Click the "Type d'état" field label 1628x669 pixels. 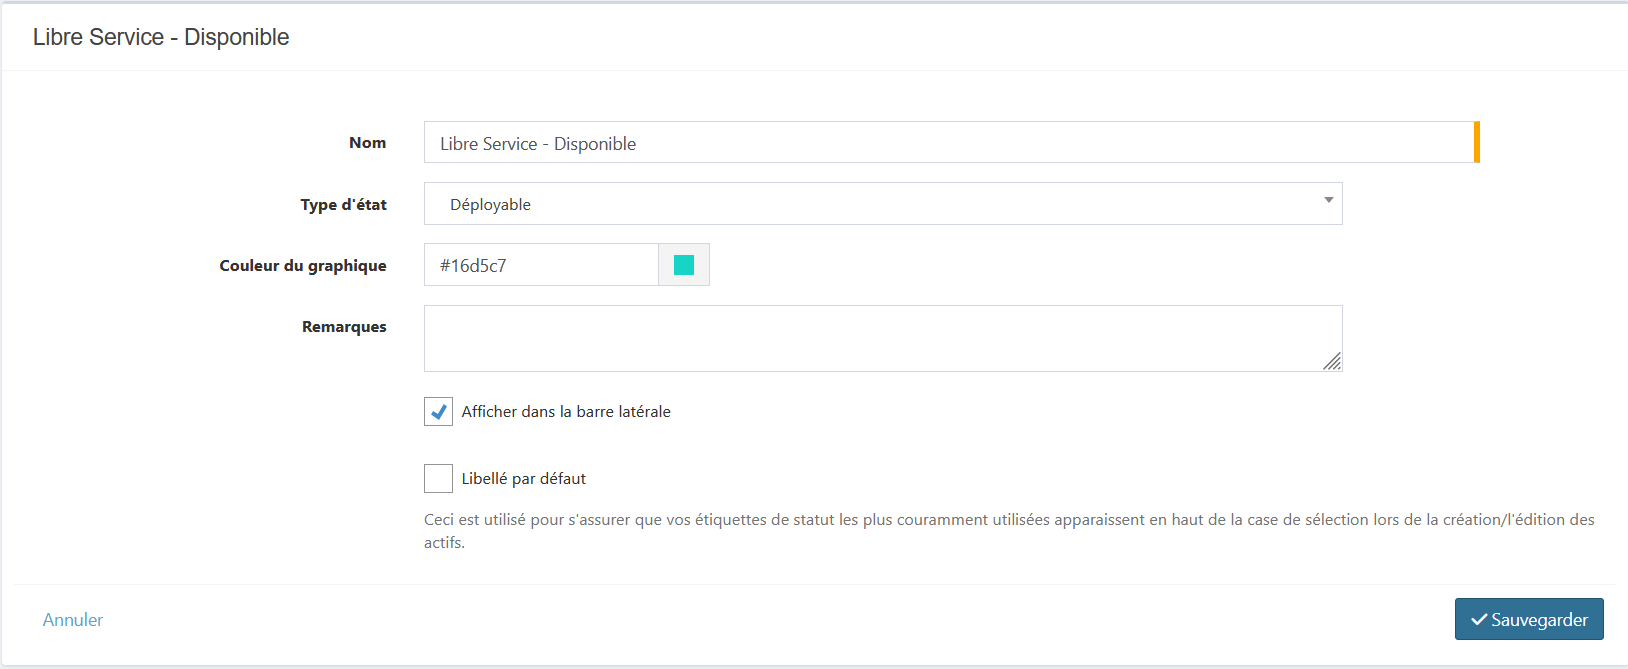click(343, 205)
